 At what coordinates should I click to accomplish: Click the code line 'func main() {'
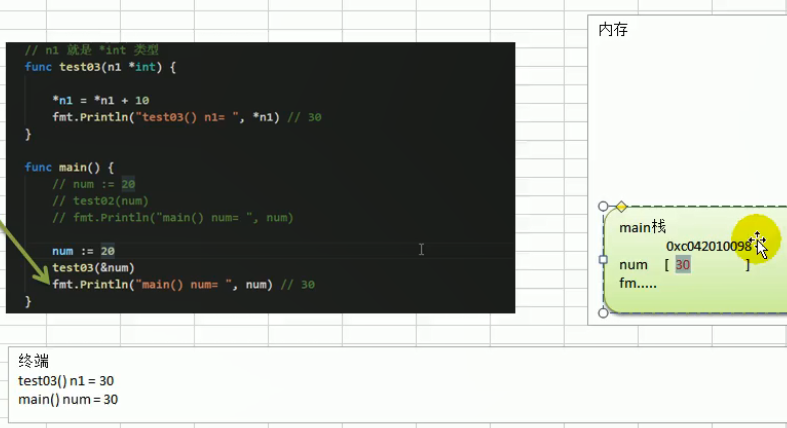69,167
